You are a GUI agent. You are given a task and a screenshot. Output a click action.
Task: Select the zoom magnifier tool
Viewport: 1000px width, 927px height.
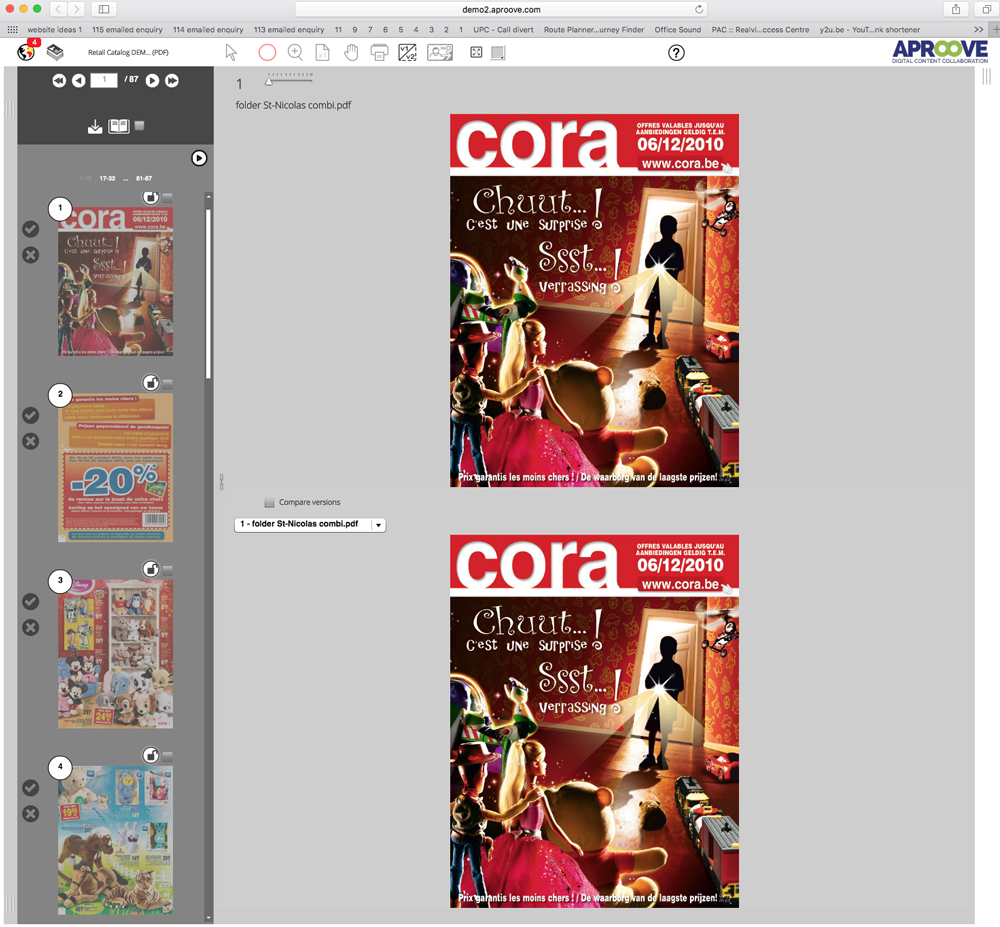(x=294, y=52)
